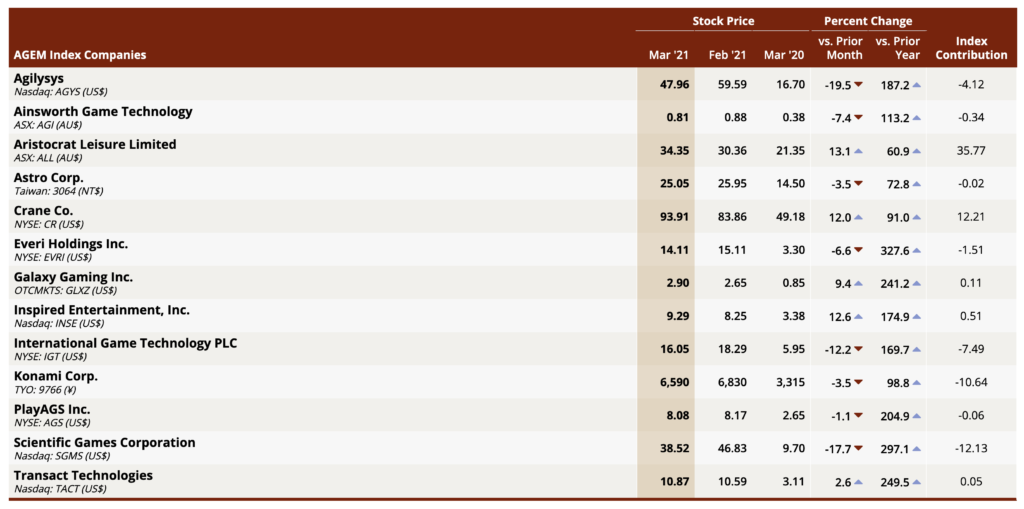Viewport: 1024px width, 509px height.
Task: Click the up arrow beside Transact 249.5
Action: pyautogui.click(x=917, y=482)
